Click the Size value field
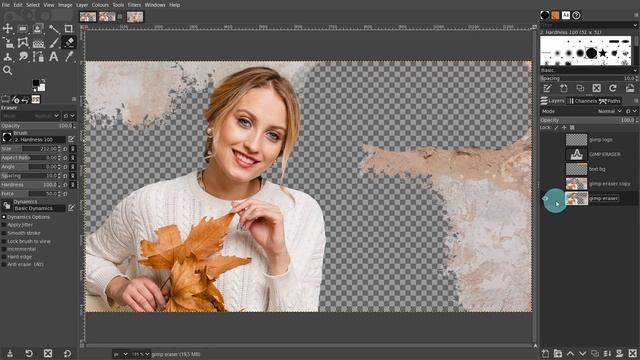Viewport: 640px width, 360px height. (x=31, y=149)
